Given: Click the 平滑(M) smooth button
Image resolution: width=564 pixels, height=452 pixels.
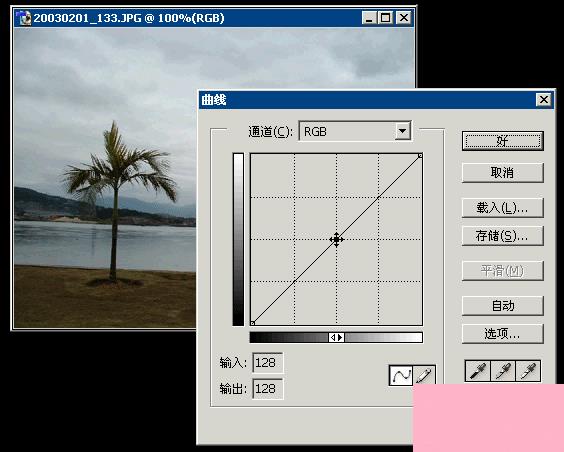Looking at the screenshot, I should (502, 271).
